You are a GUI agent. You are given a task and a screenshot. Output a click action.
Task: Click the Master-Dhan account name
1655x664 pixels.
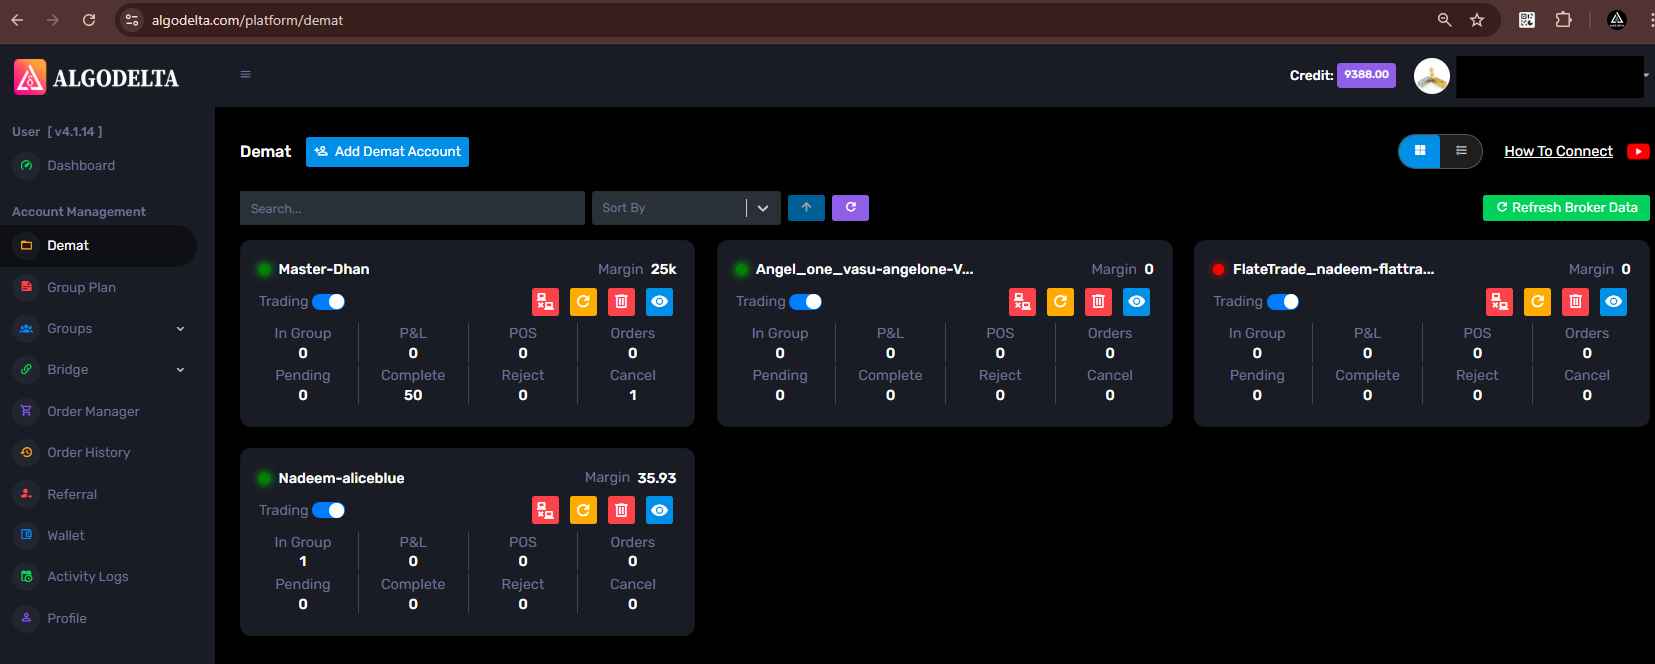click(x=324, y=270)
